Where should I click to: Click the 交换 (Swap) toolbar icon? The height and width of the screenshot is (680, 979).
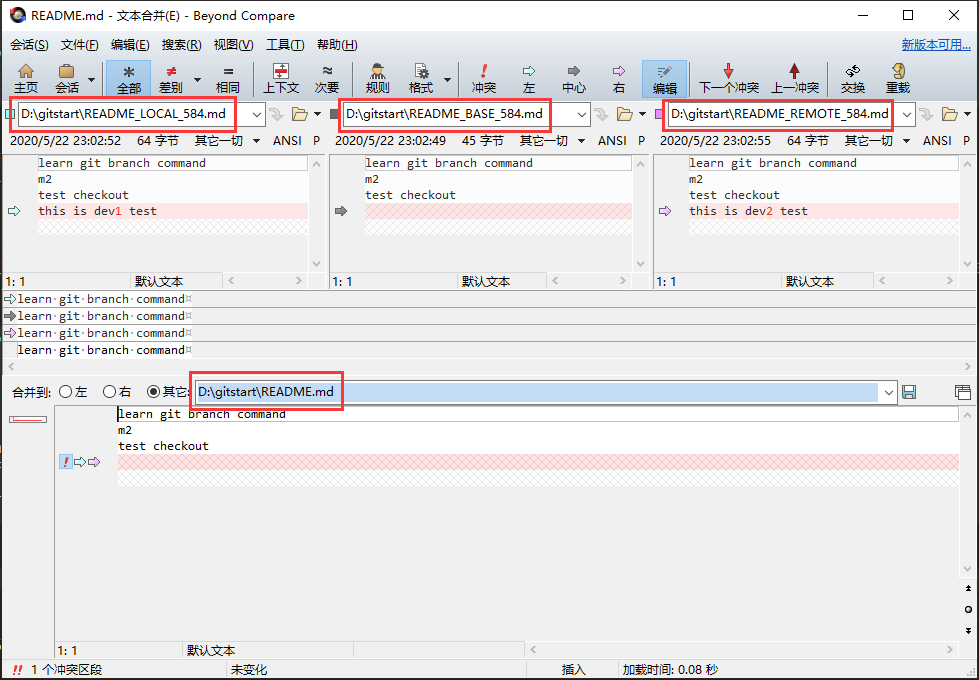pyautogui.click(x=853, y=78)
